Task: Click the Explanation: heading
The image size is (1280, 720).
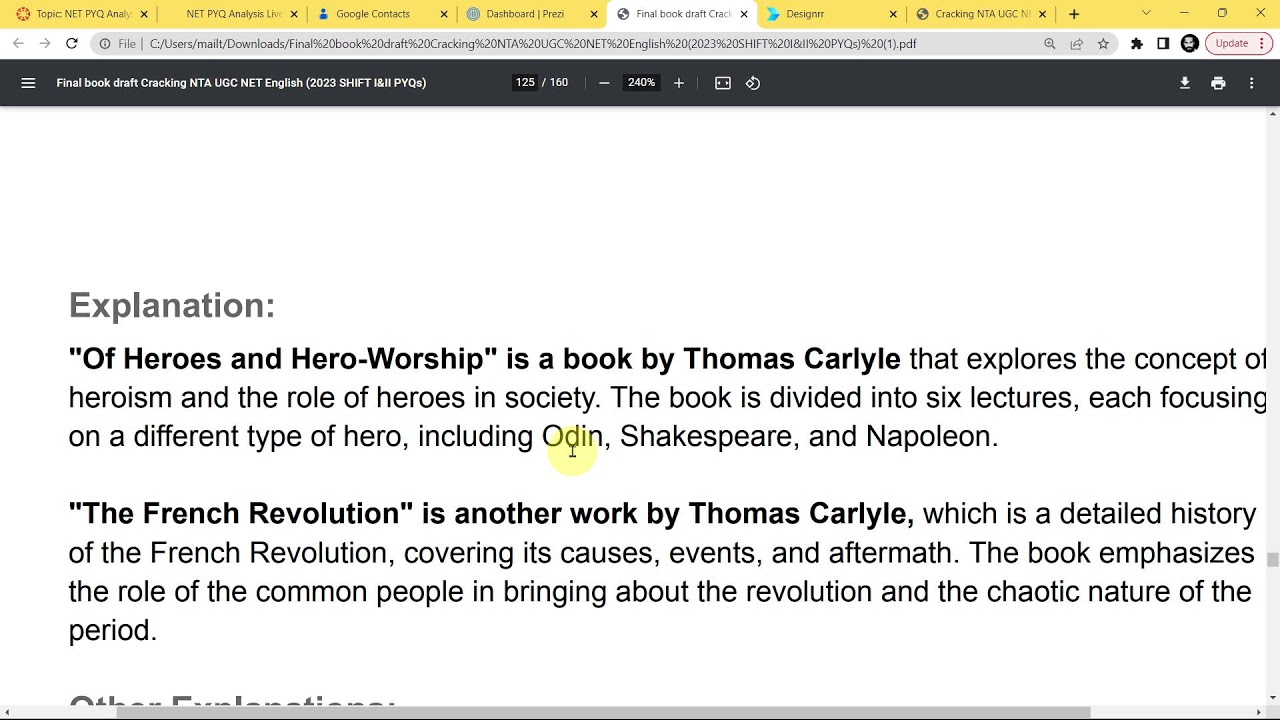Action: pos(172,305)
